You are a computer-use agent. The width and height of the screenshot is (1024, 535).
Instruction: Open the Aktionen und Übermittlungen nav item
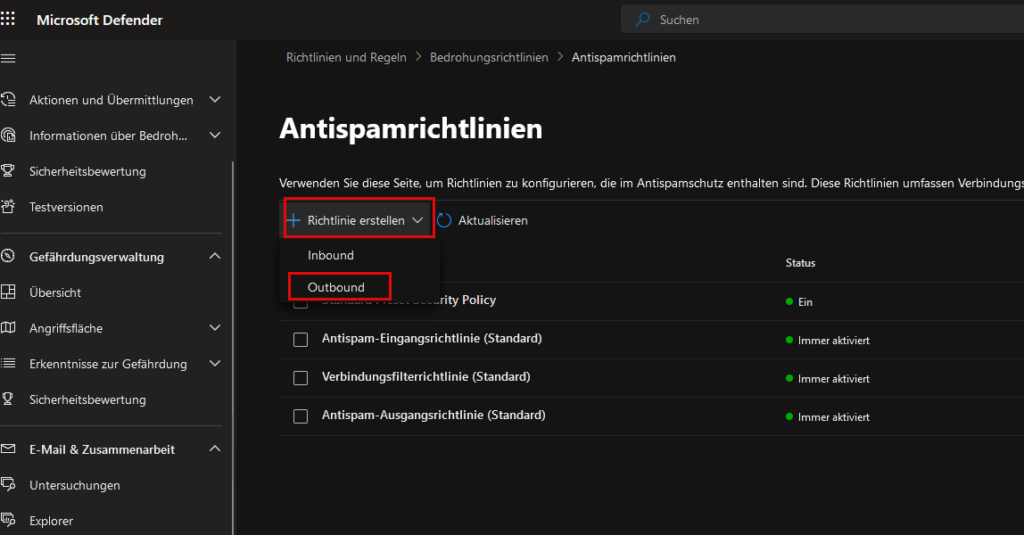point(111,100)
